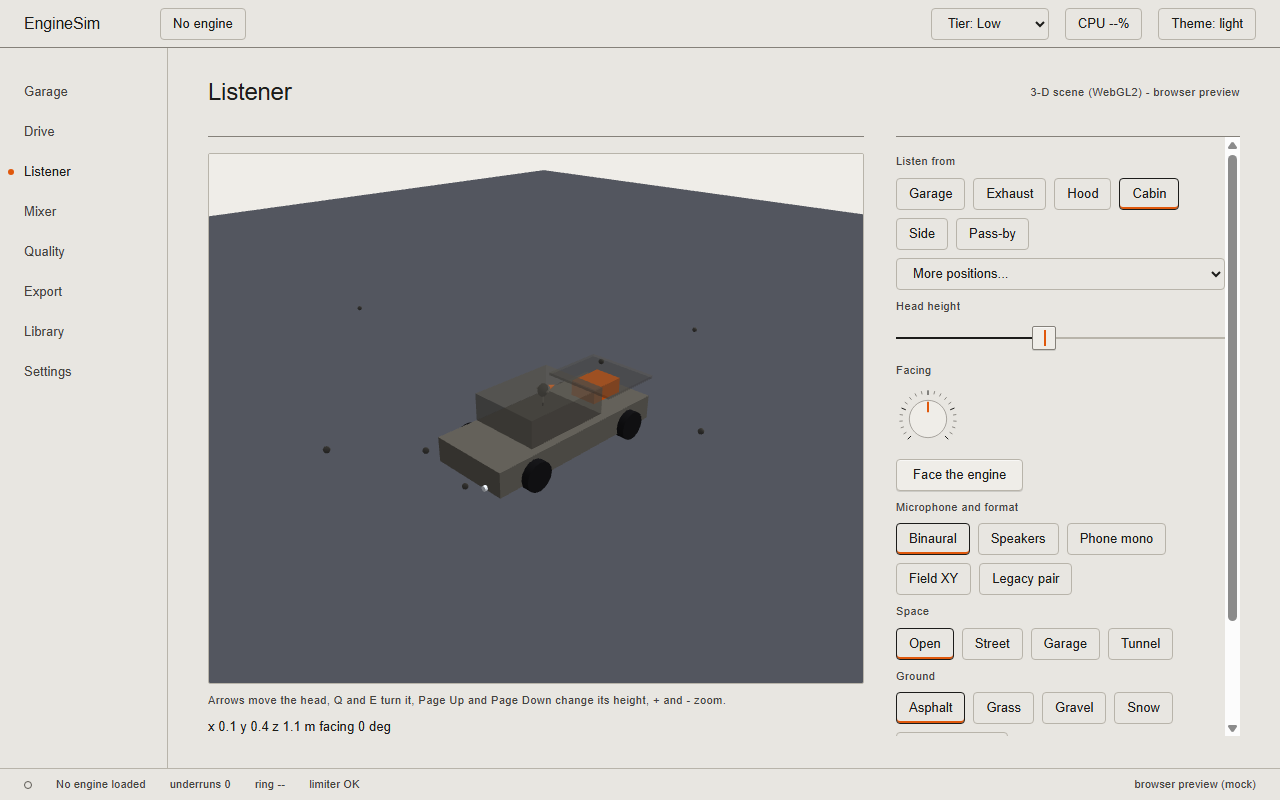Expand the More positions dropdown

pos(1060,274)
